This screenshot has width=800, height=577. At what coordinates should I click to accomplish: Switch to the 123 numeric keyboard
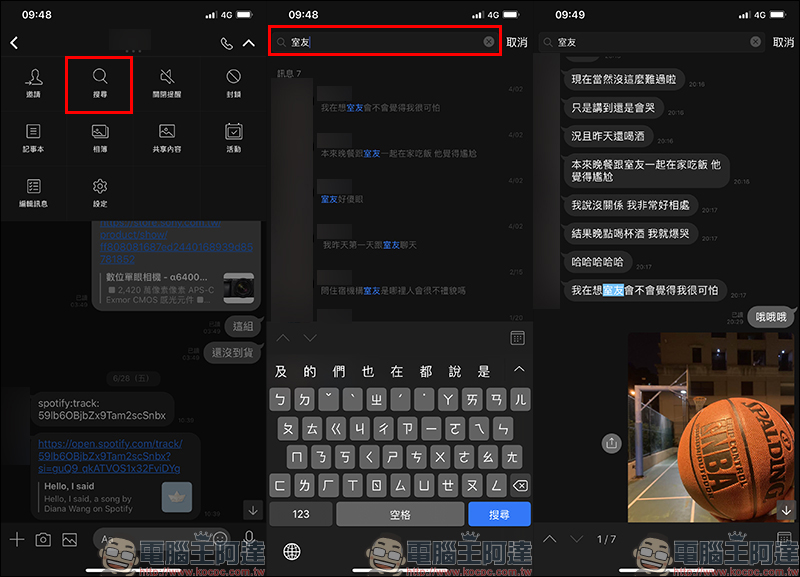click(301, 514)
